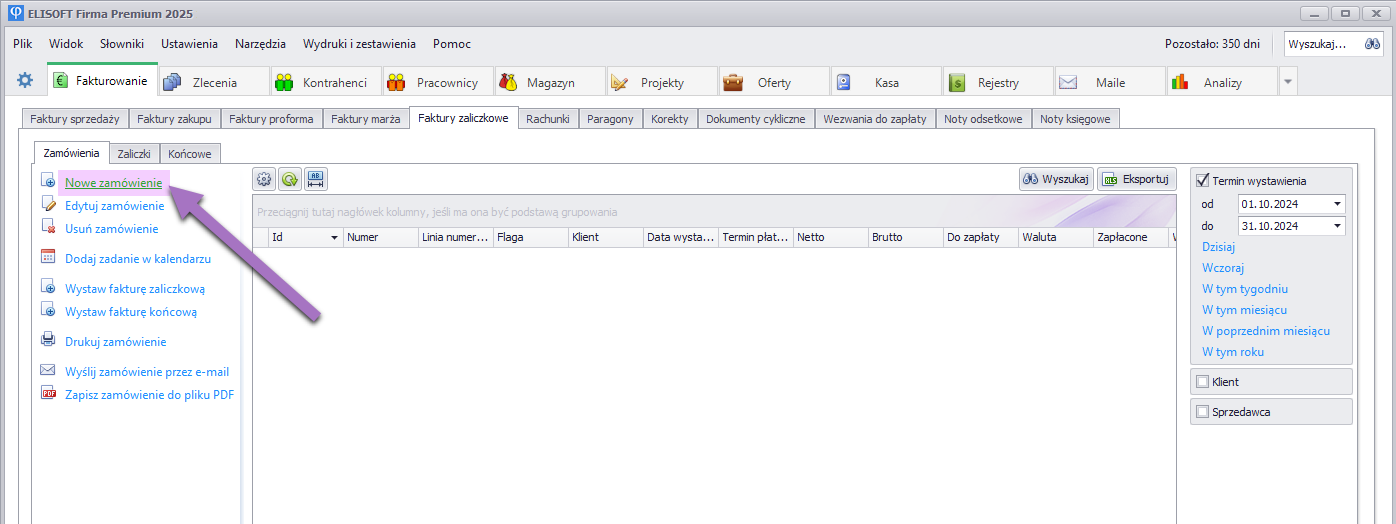Click the W tym miesiącu link
Screen dimensions: 1396x524
[x=1244, y=310]
